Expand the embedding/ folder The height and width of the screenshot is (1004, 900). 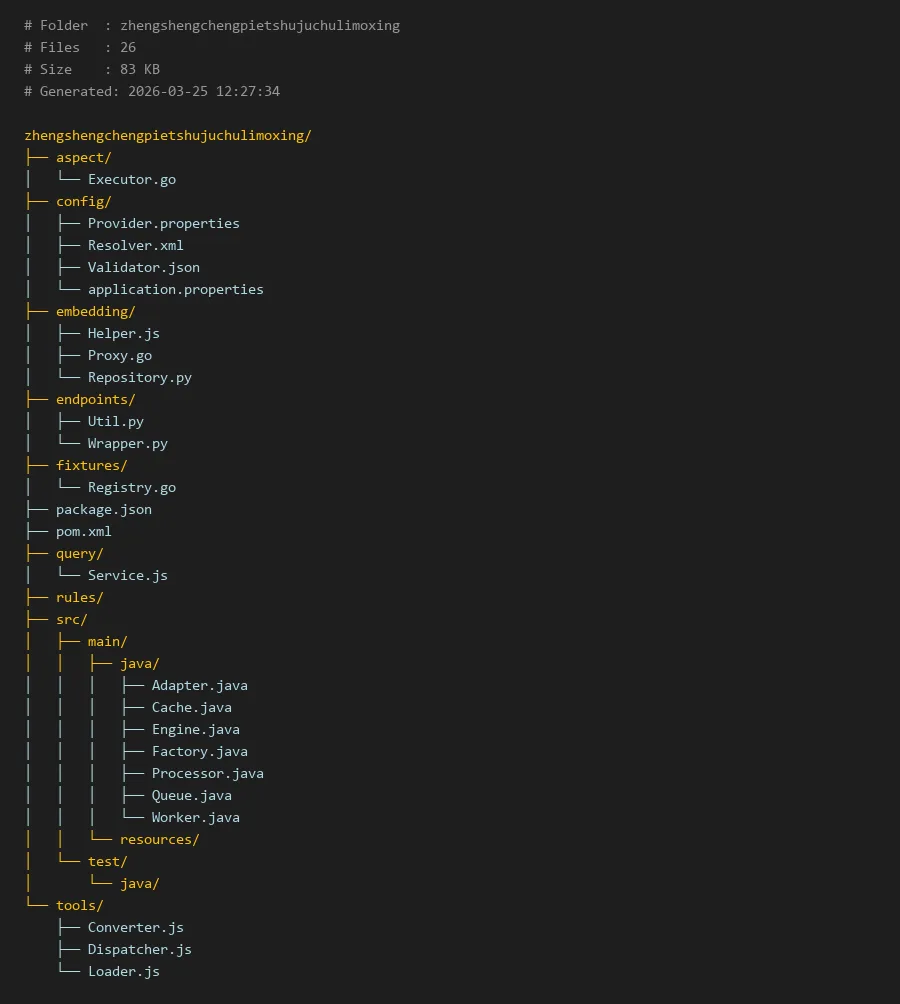(95, 311)
